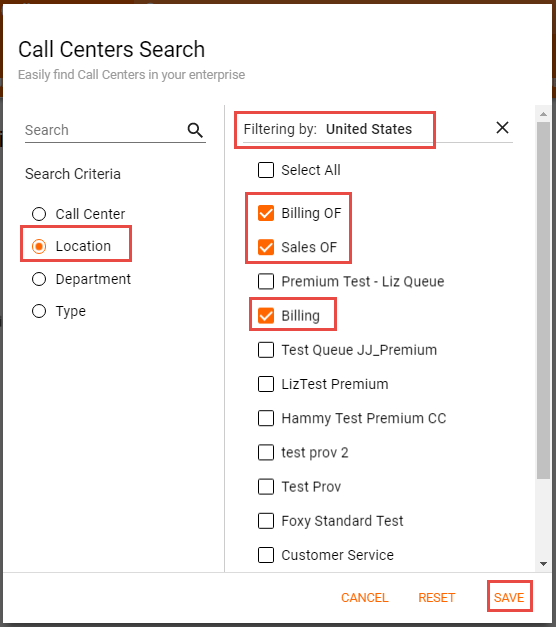This screenshot has height=627, width=556.
Task: Click the vertical scrollbar thumb
Action: 543,300
